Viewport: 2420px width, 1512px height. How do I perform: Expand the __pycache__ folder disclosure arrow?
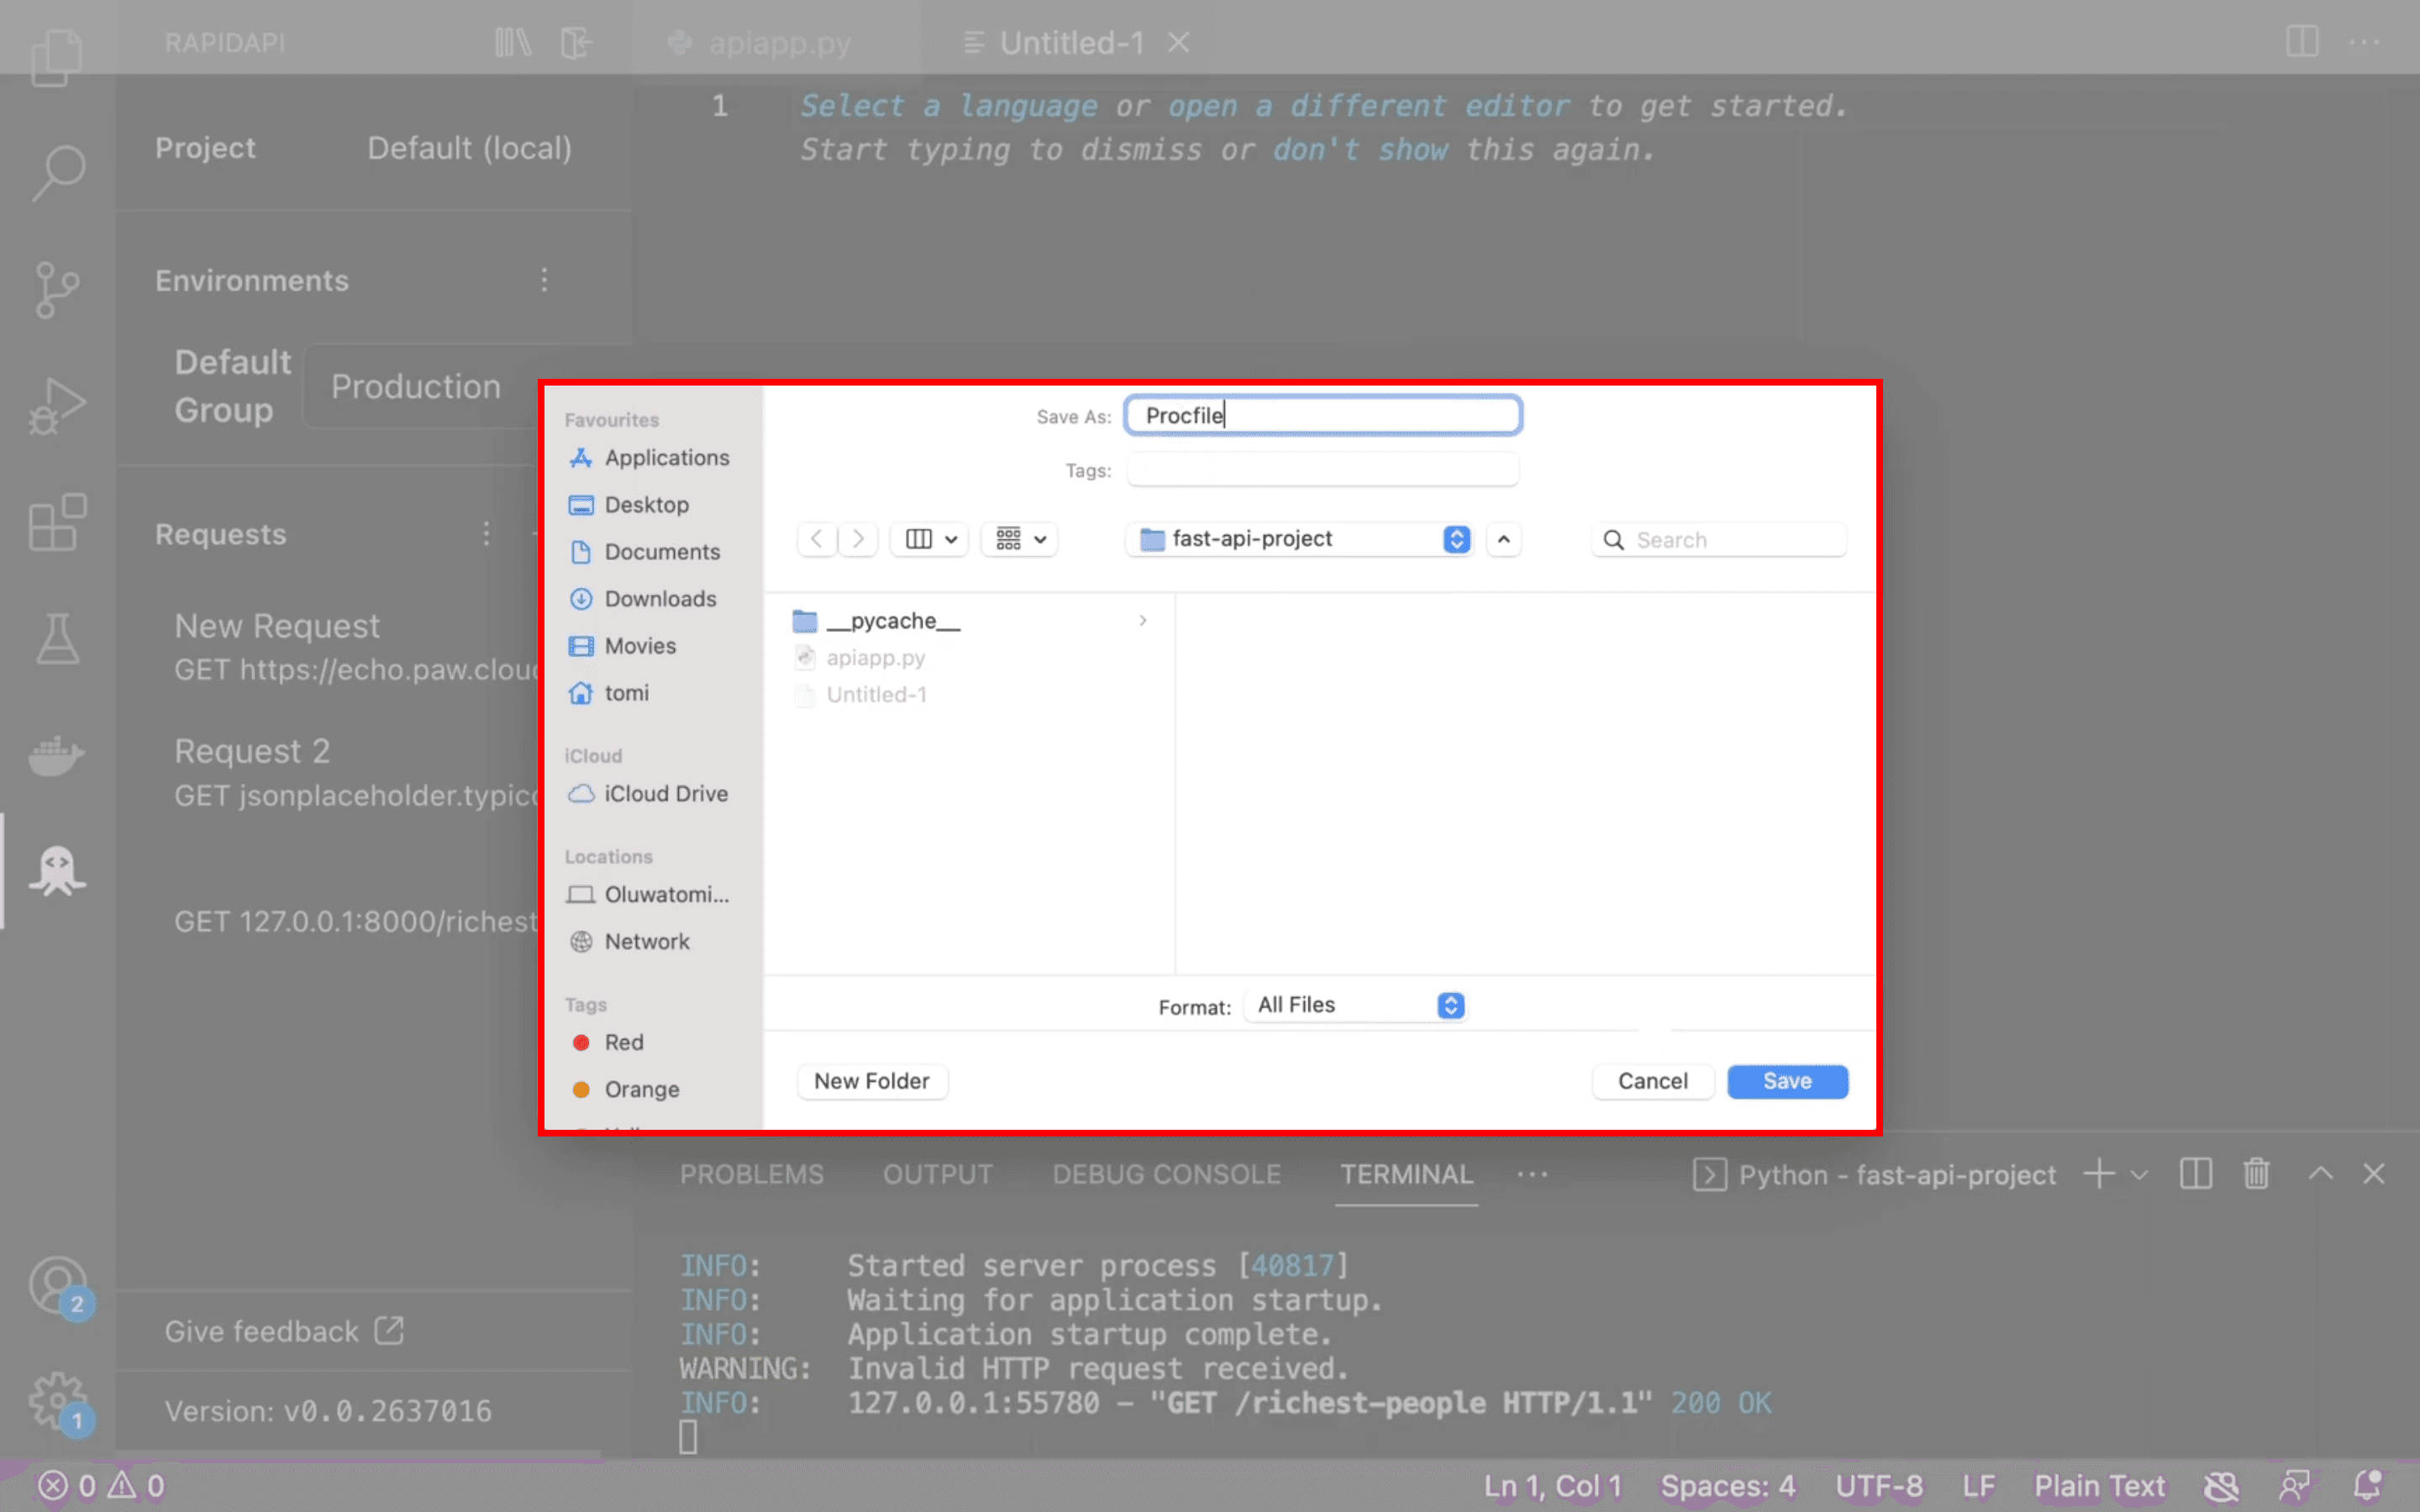(1144, 620)
